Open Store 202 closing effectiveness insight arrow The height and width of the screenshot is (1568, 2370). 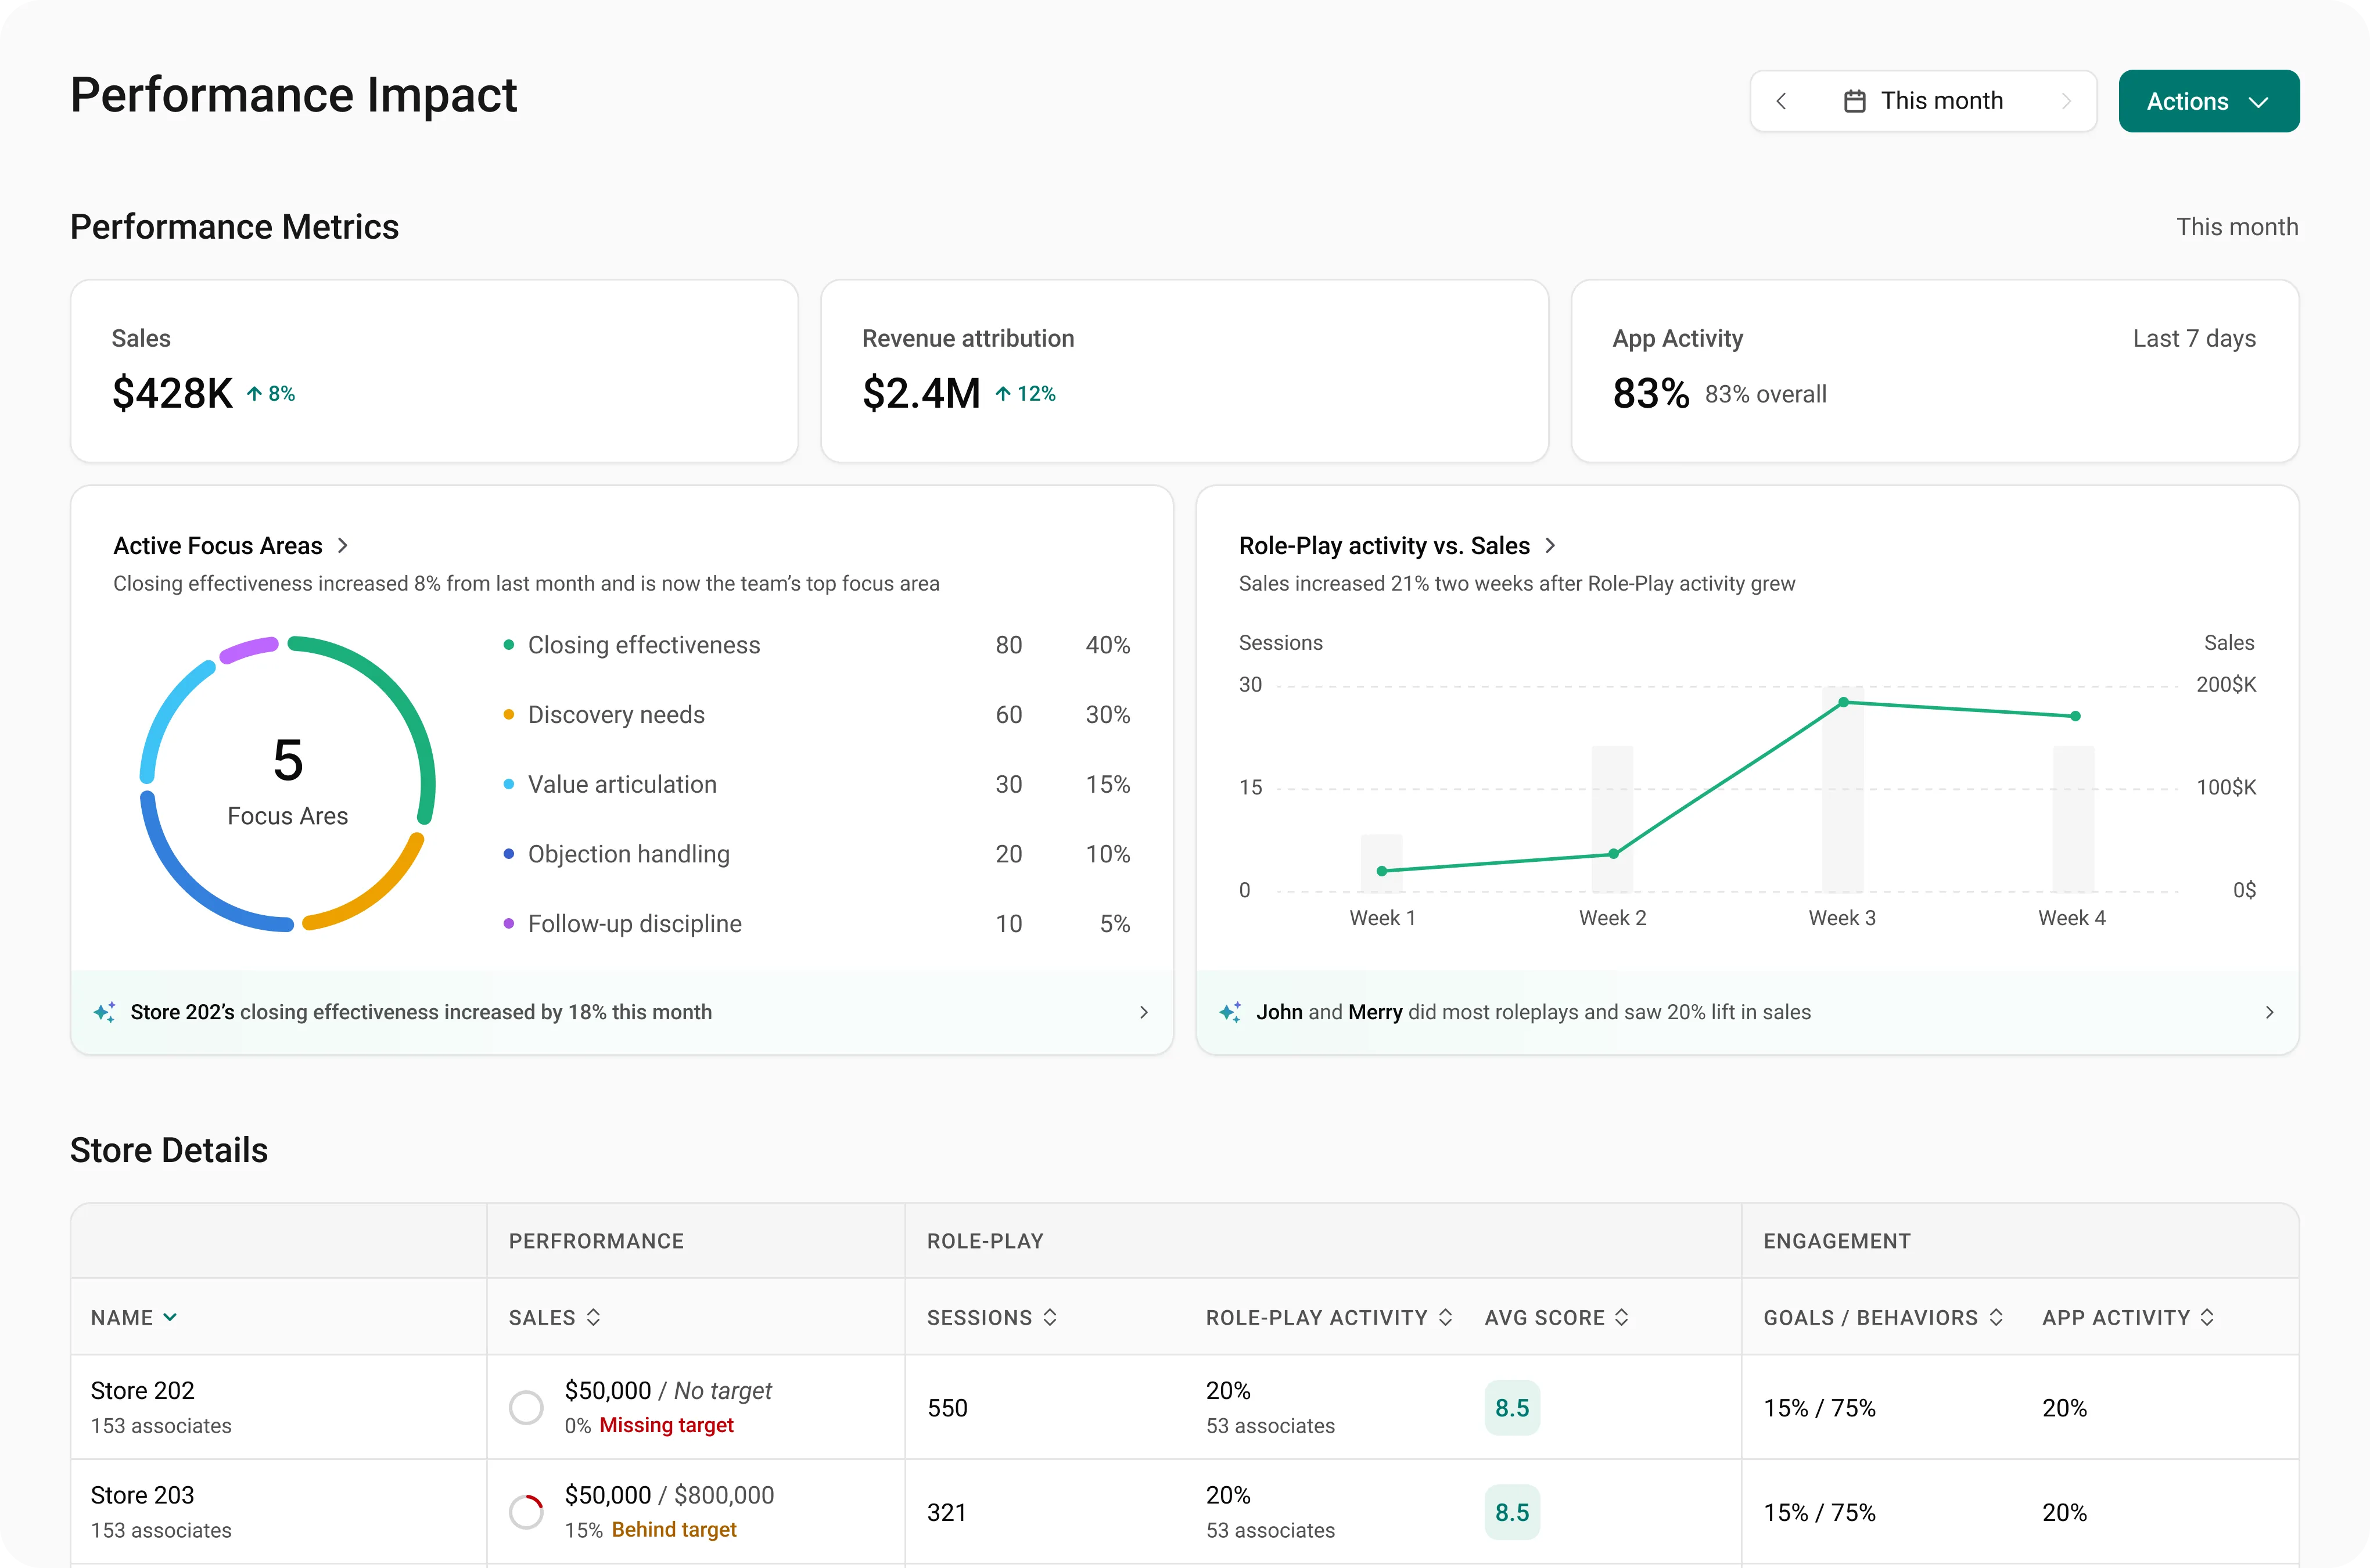[1144, 1012]
